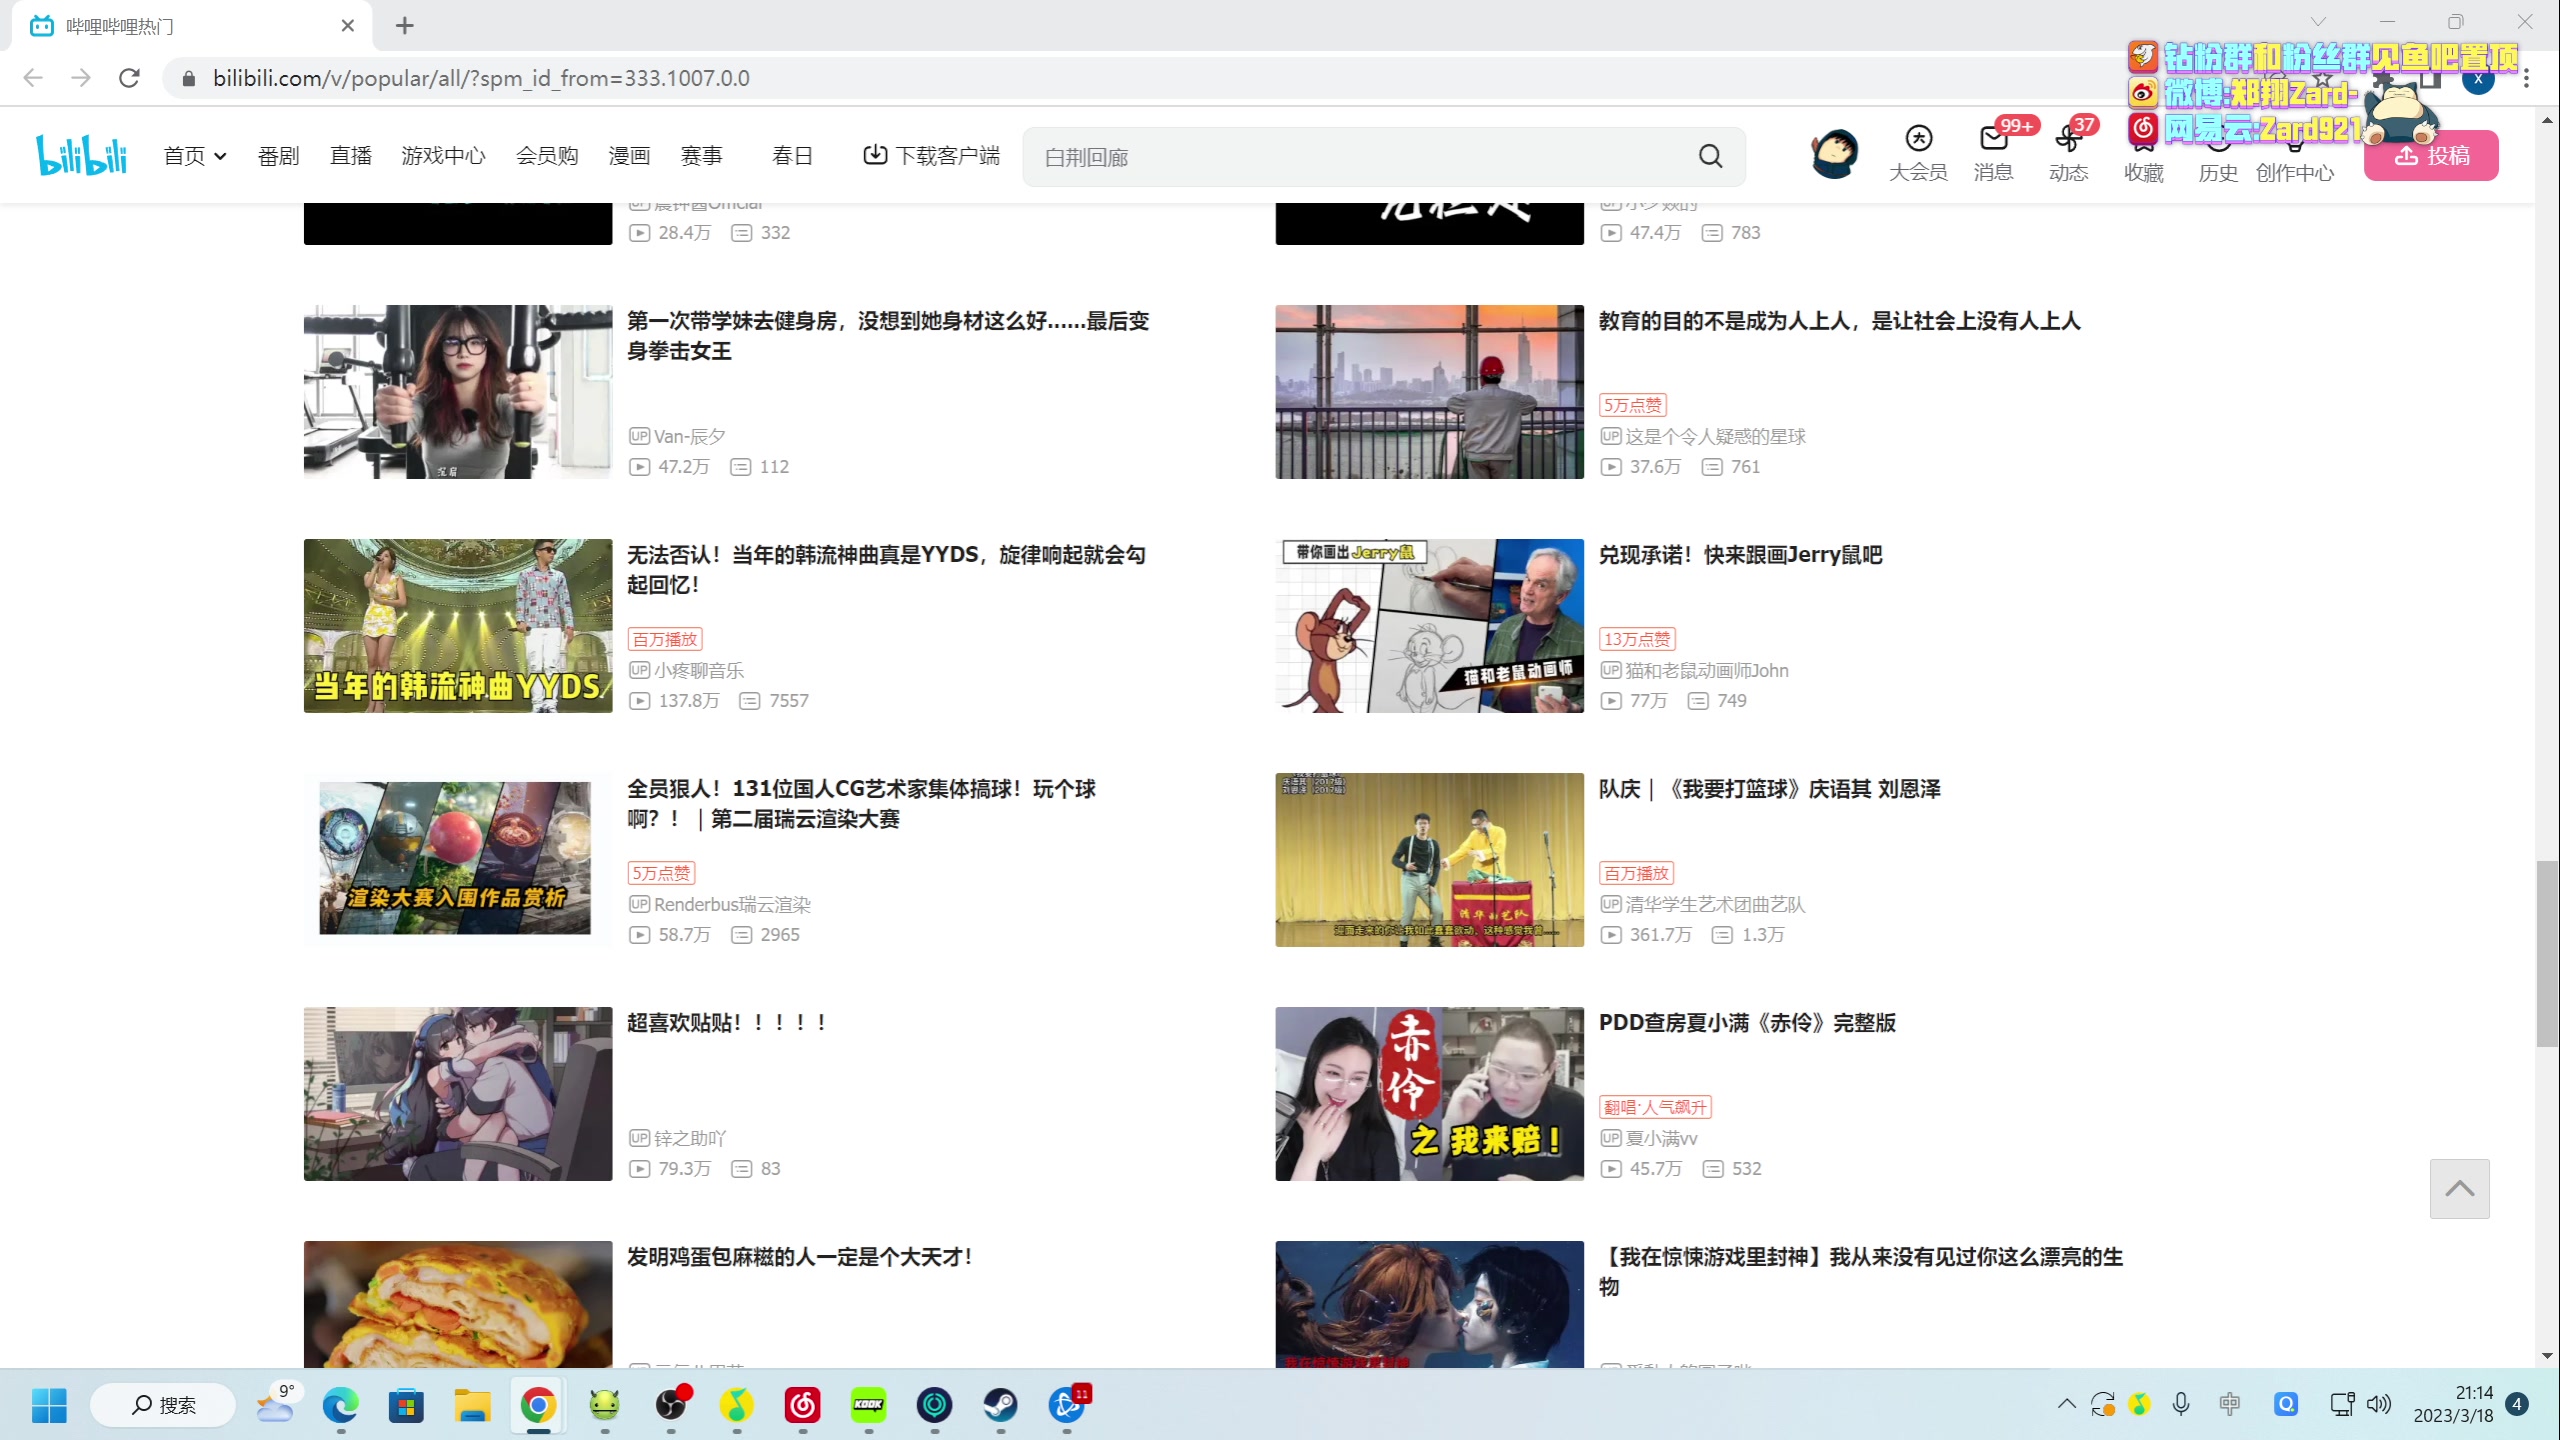
Task: Open video 兑现承诺！快来跟画Jerry鼠吧
Action: click(x=1740, y=555)
